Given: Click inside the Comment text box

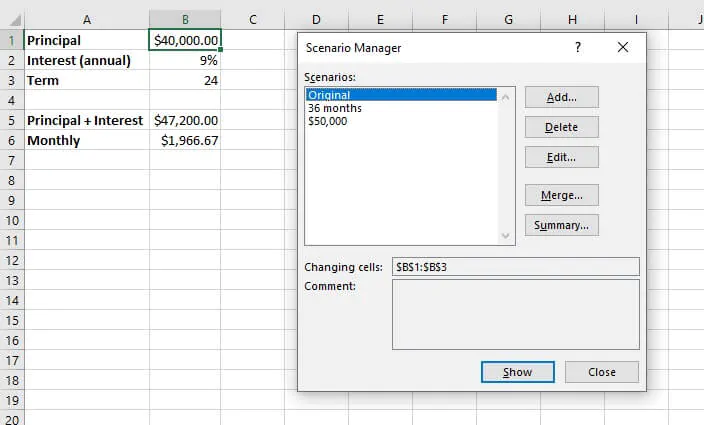Looking at the screenshot, I should [x=515, y=314].
